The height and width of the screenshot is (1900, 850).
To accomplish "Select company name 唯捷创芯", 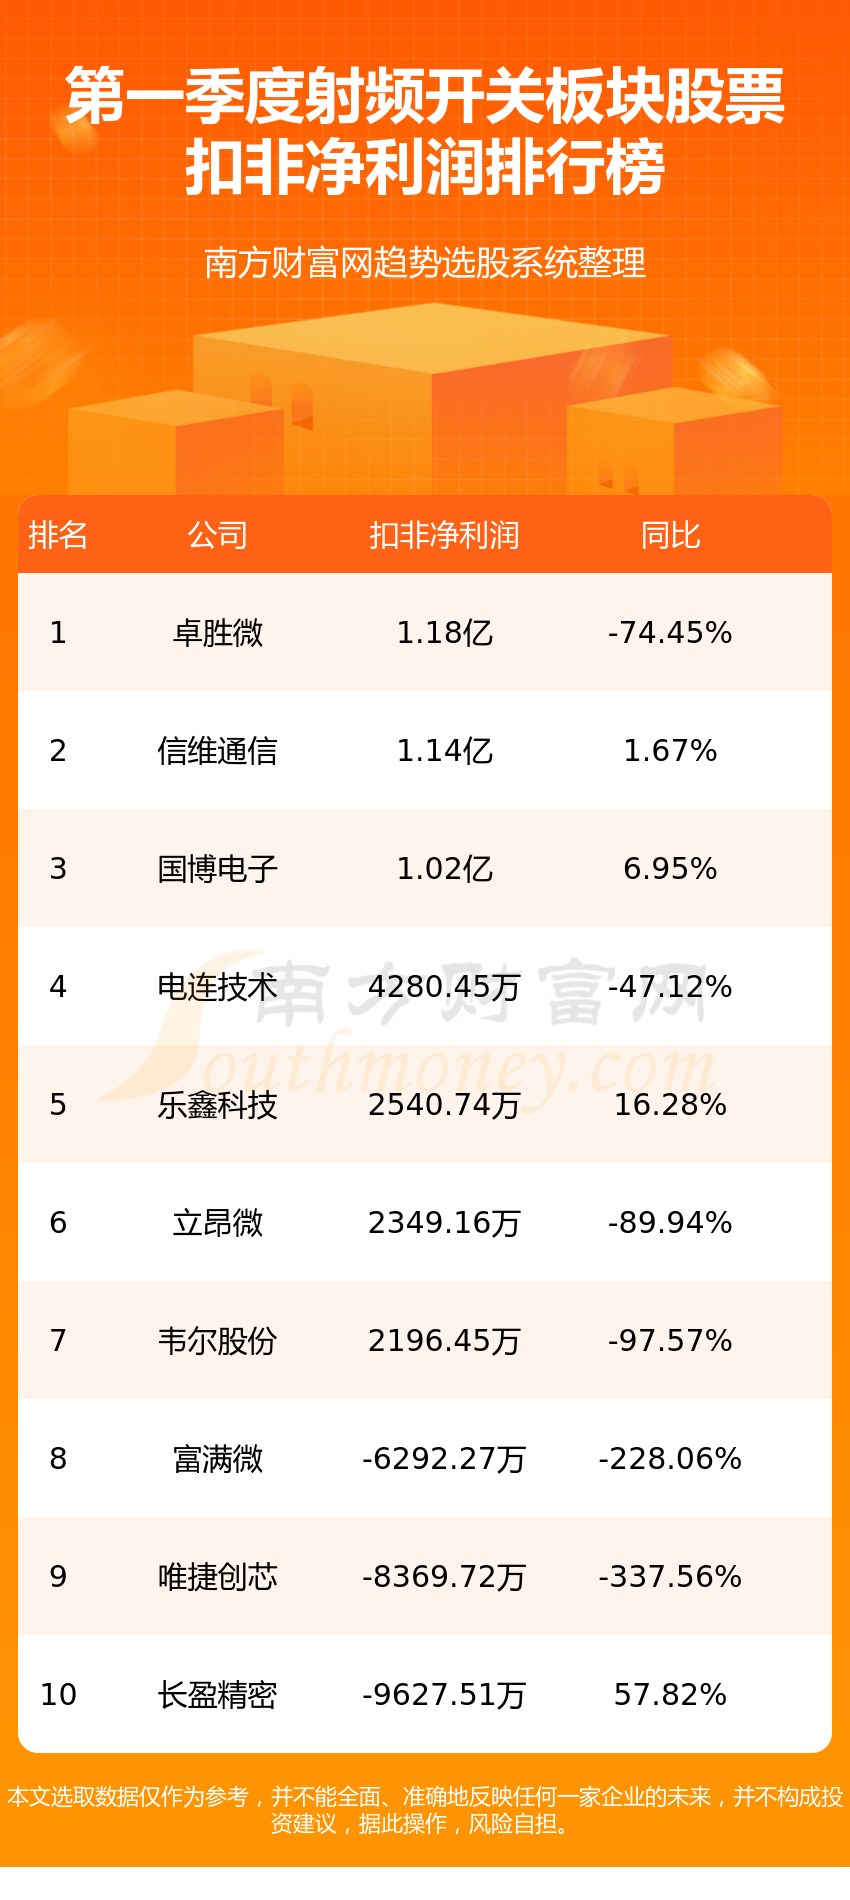I will point(218,1577).
